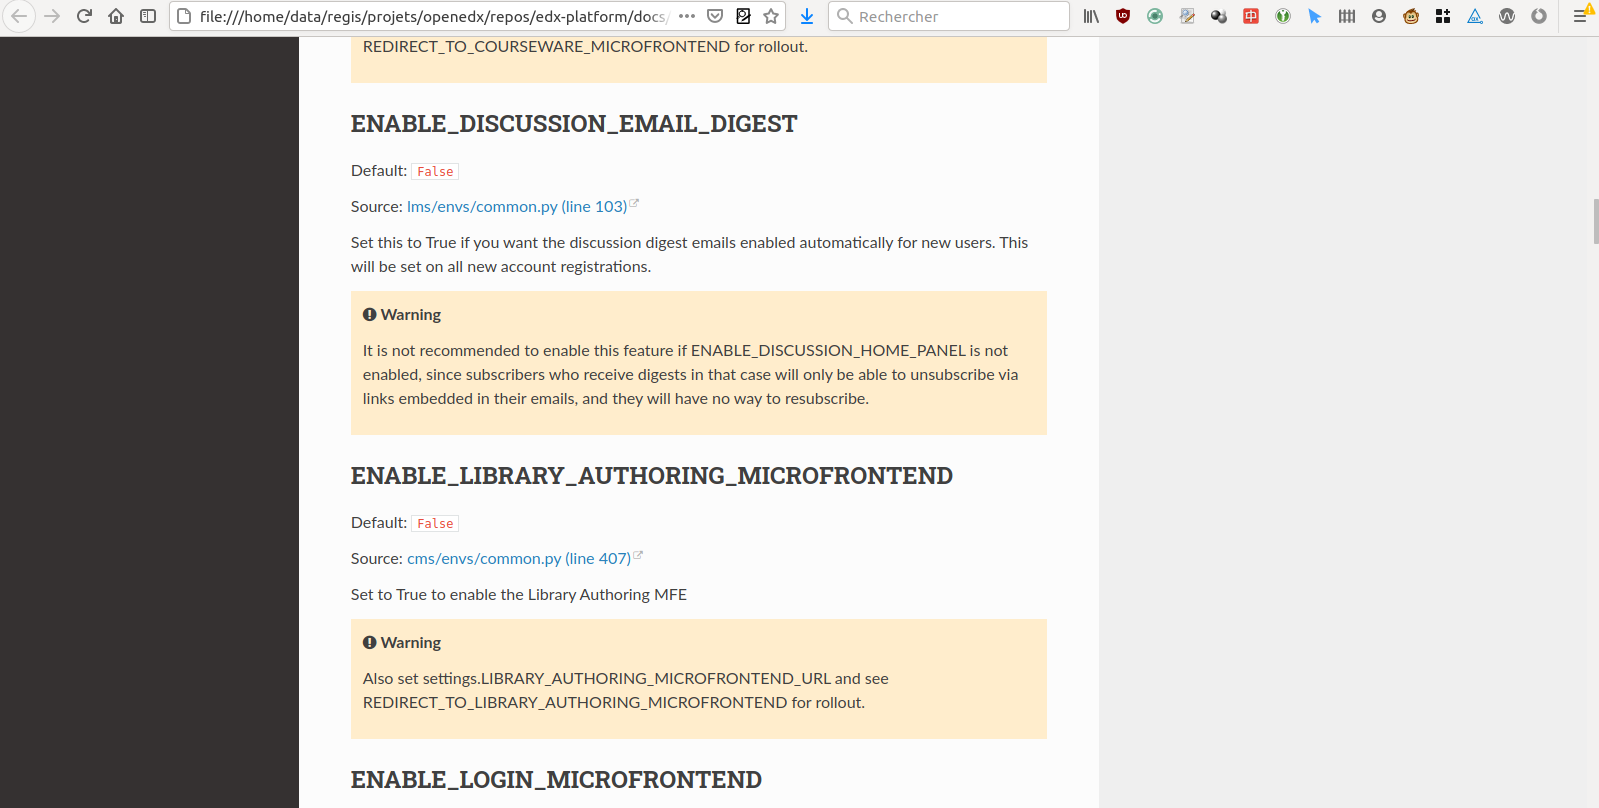Open the notepad with magnifier extension
Viewport: 1599px width, 808px height.
(1187, 16)
